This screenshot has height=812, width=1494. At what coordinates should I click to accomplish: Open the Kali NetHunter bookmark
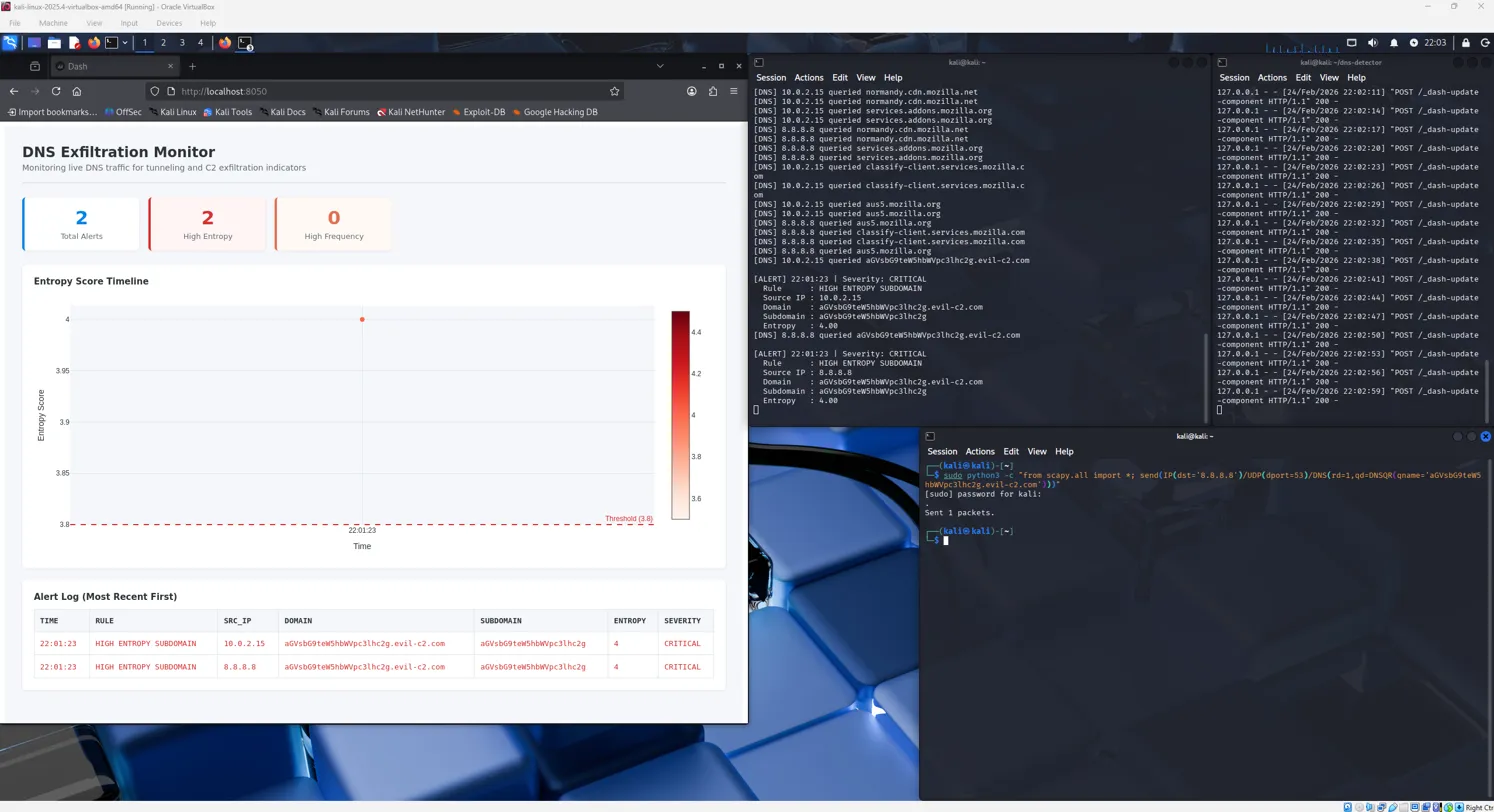(x=410, y=112)
